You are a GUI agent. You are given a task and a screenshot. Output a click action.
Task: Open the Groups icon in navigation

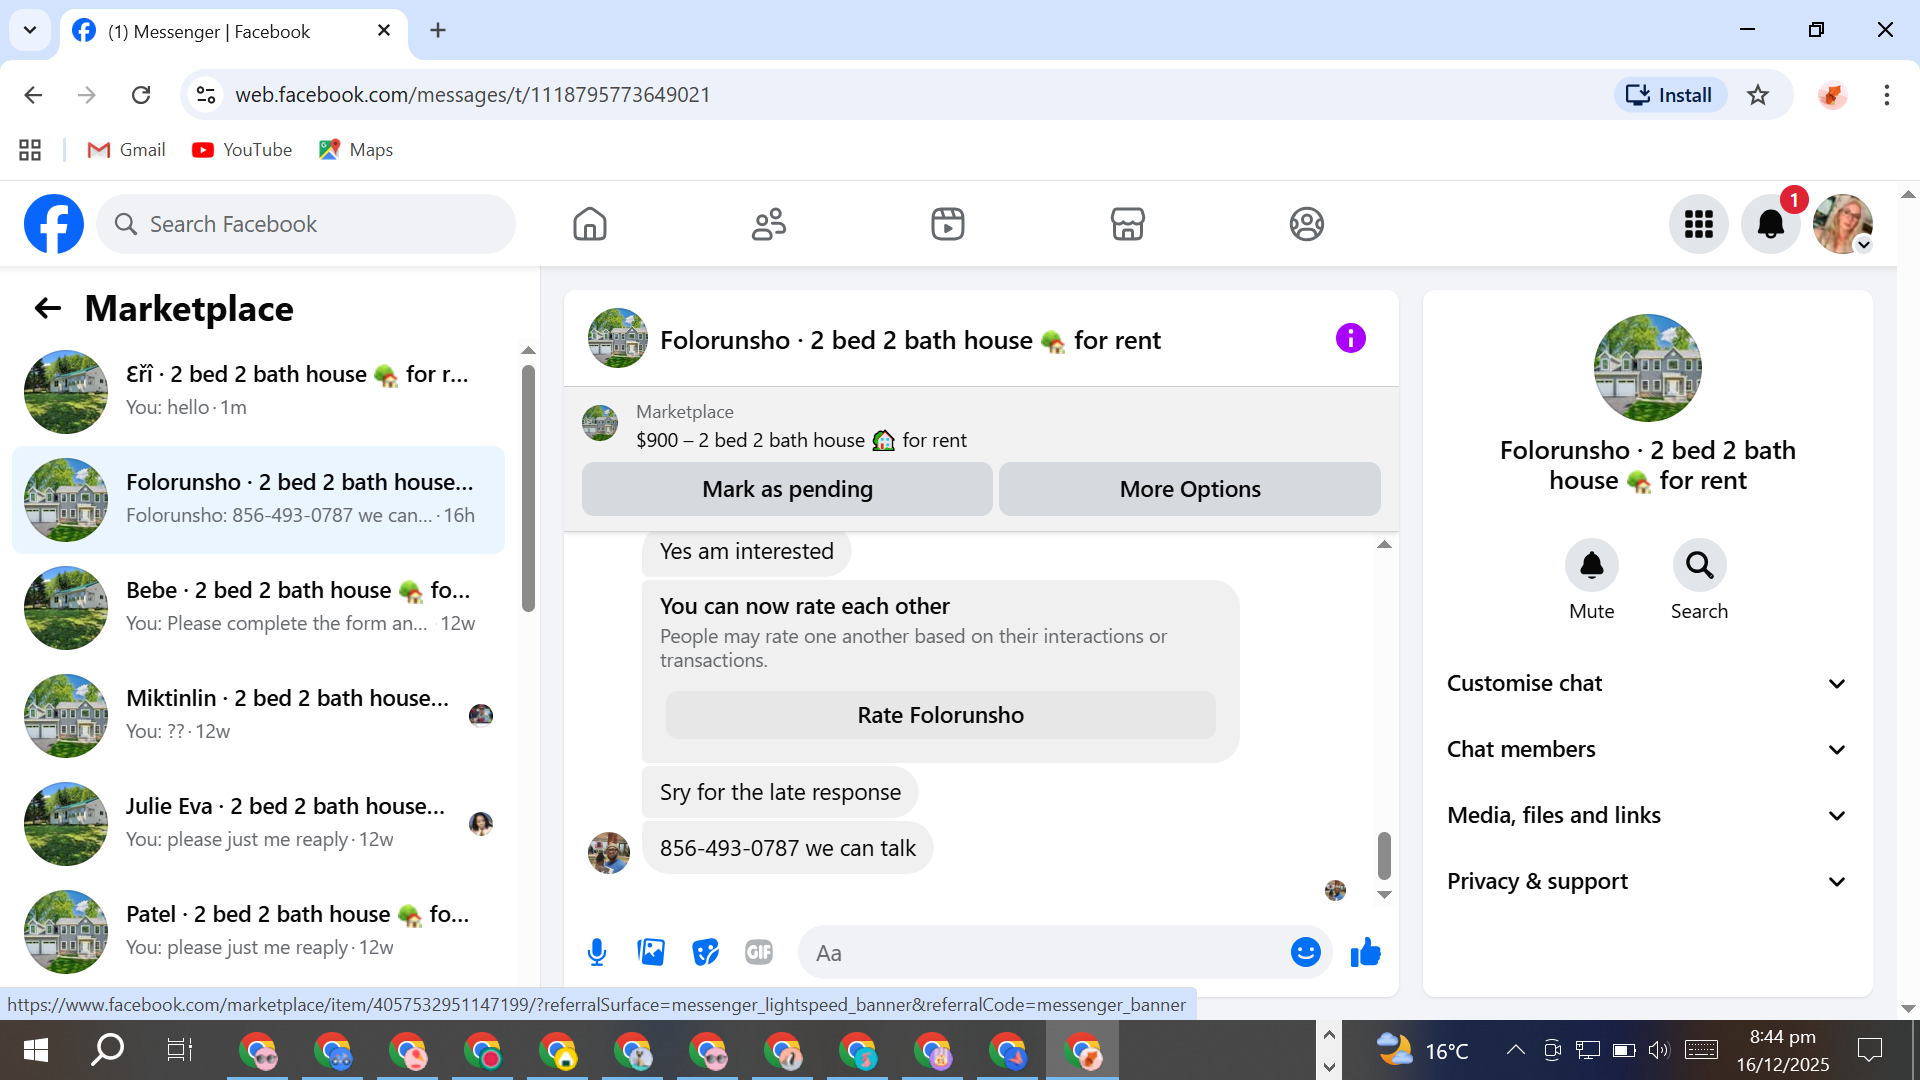click(1306, 224)
